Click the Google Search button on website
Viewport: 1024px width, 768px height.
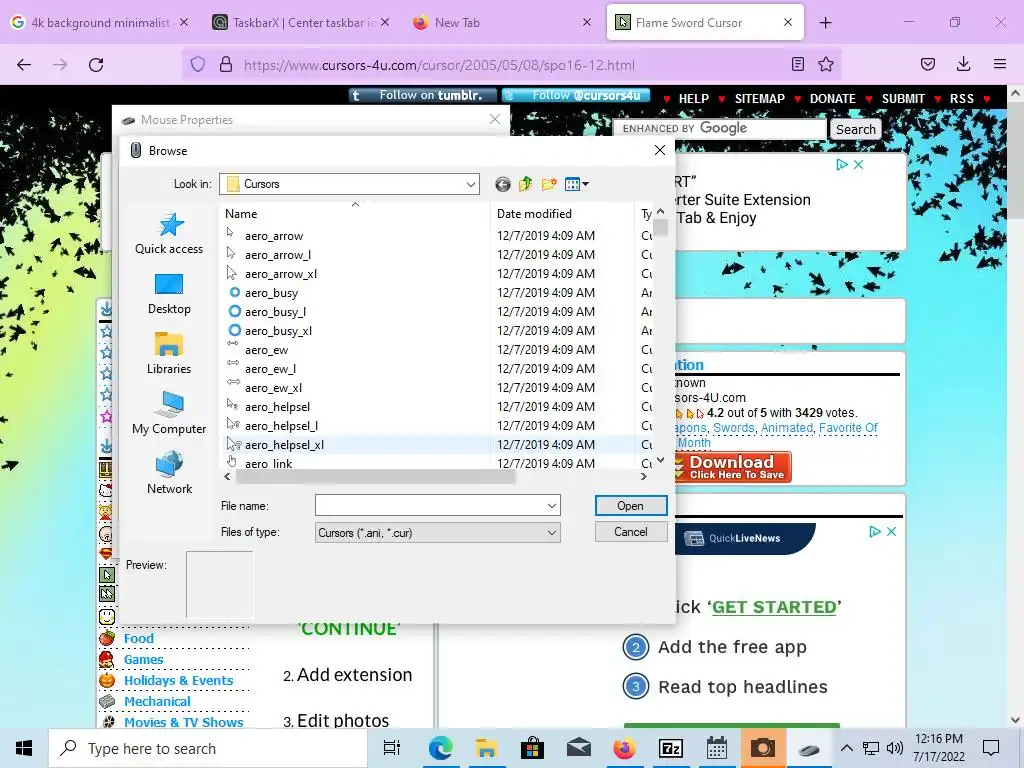[856, 129]
